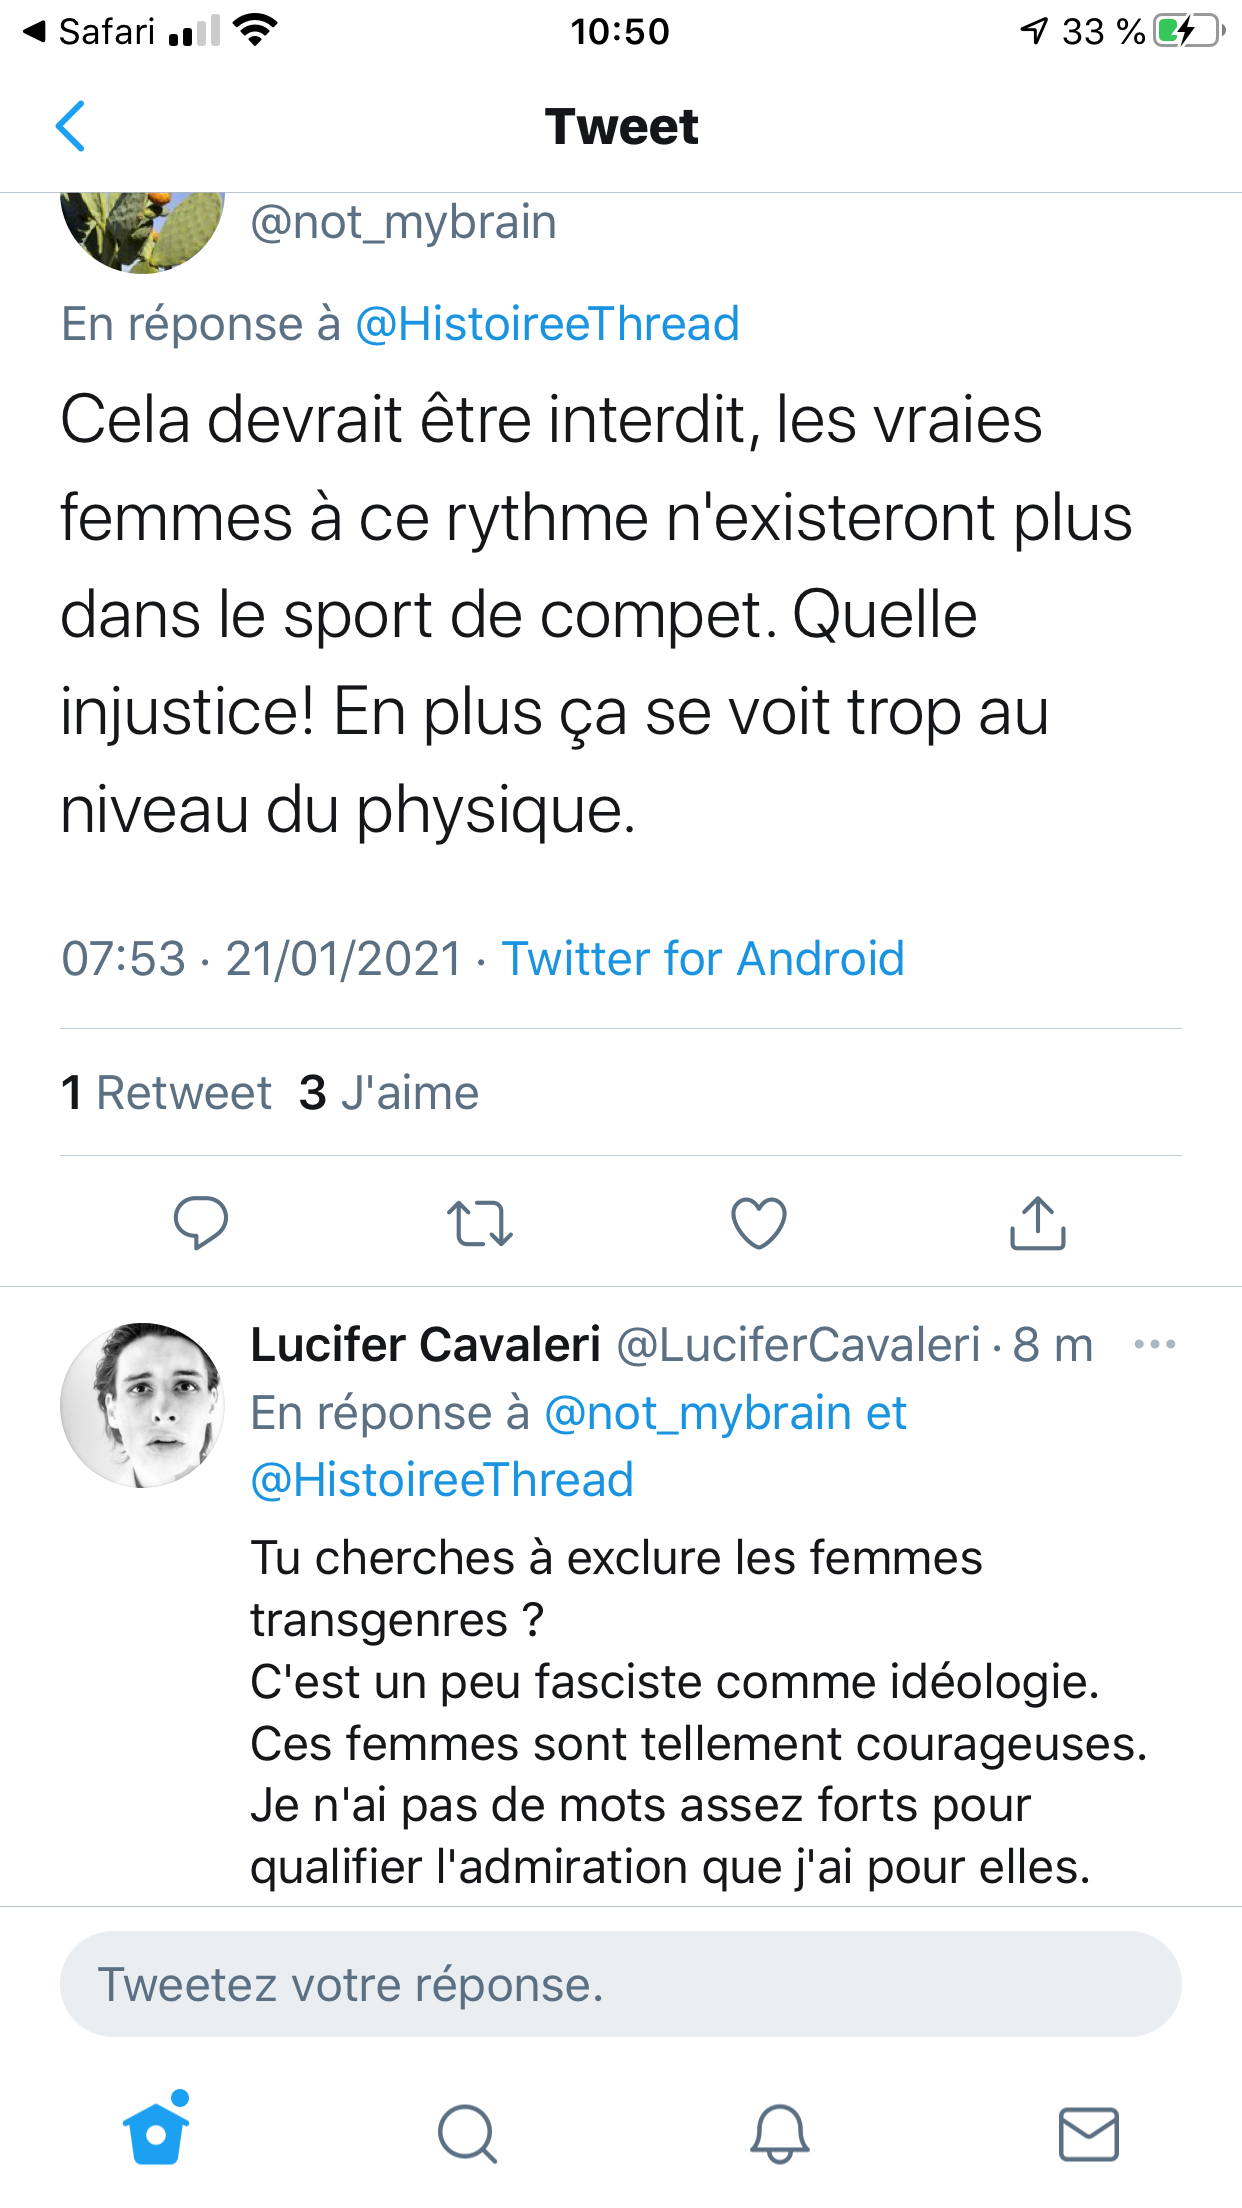Tap Lucifer Cavaleri's profile picture
1242x2208 pixels.
click(142, 1405)
